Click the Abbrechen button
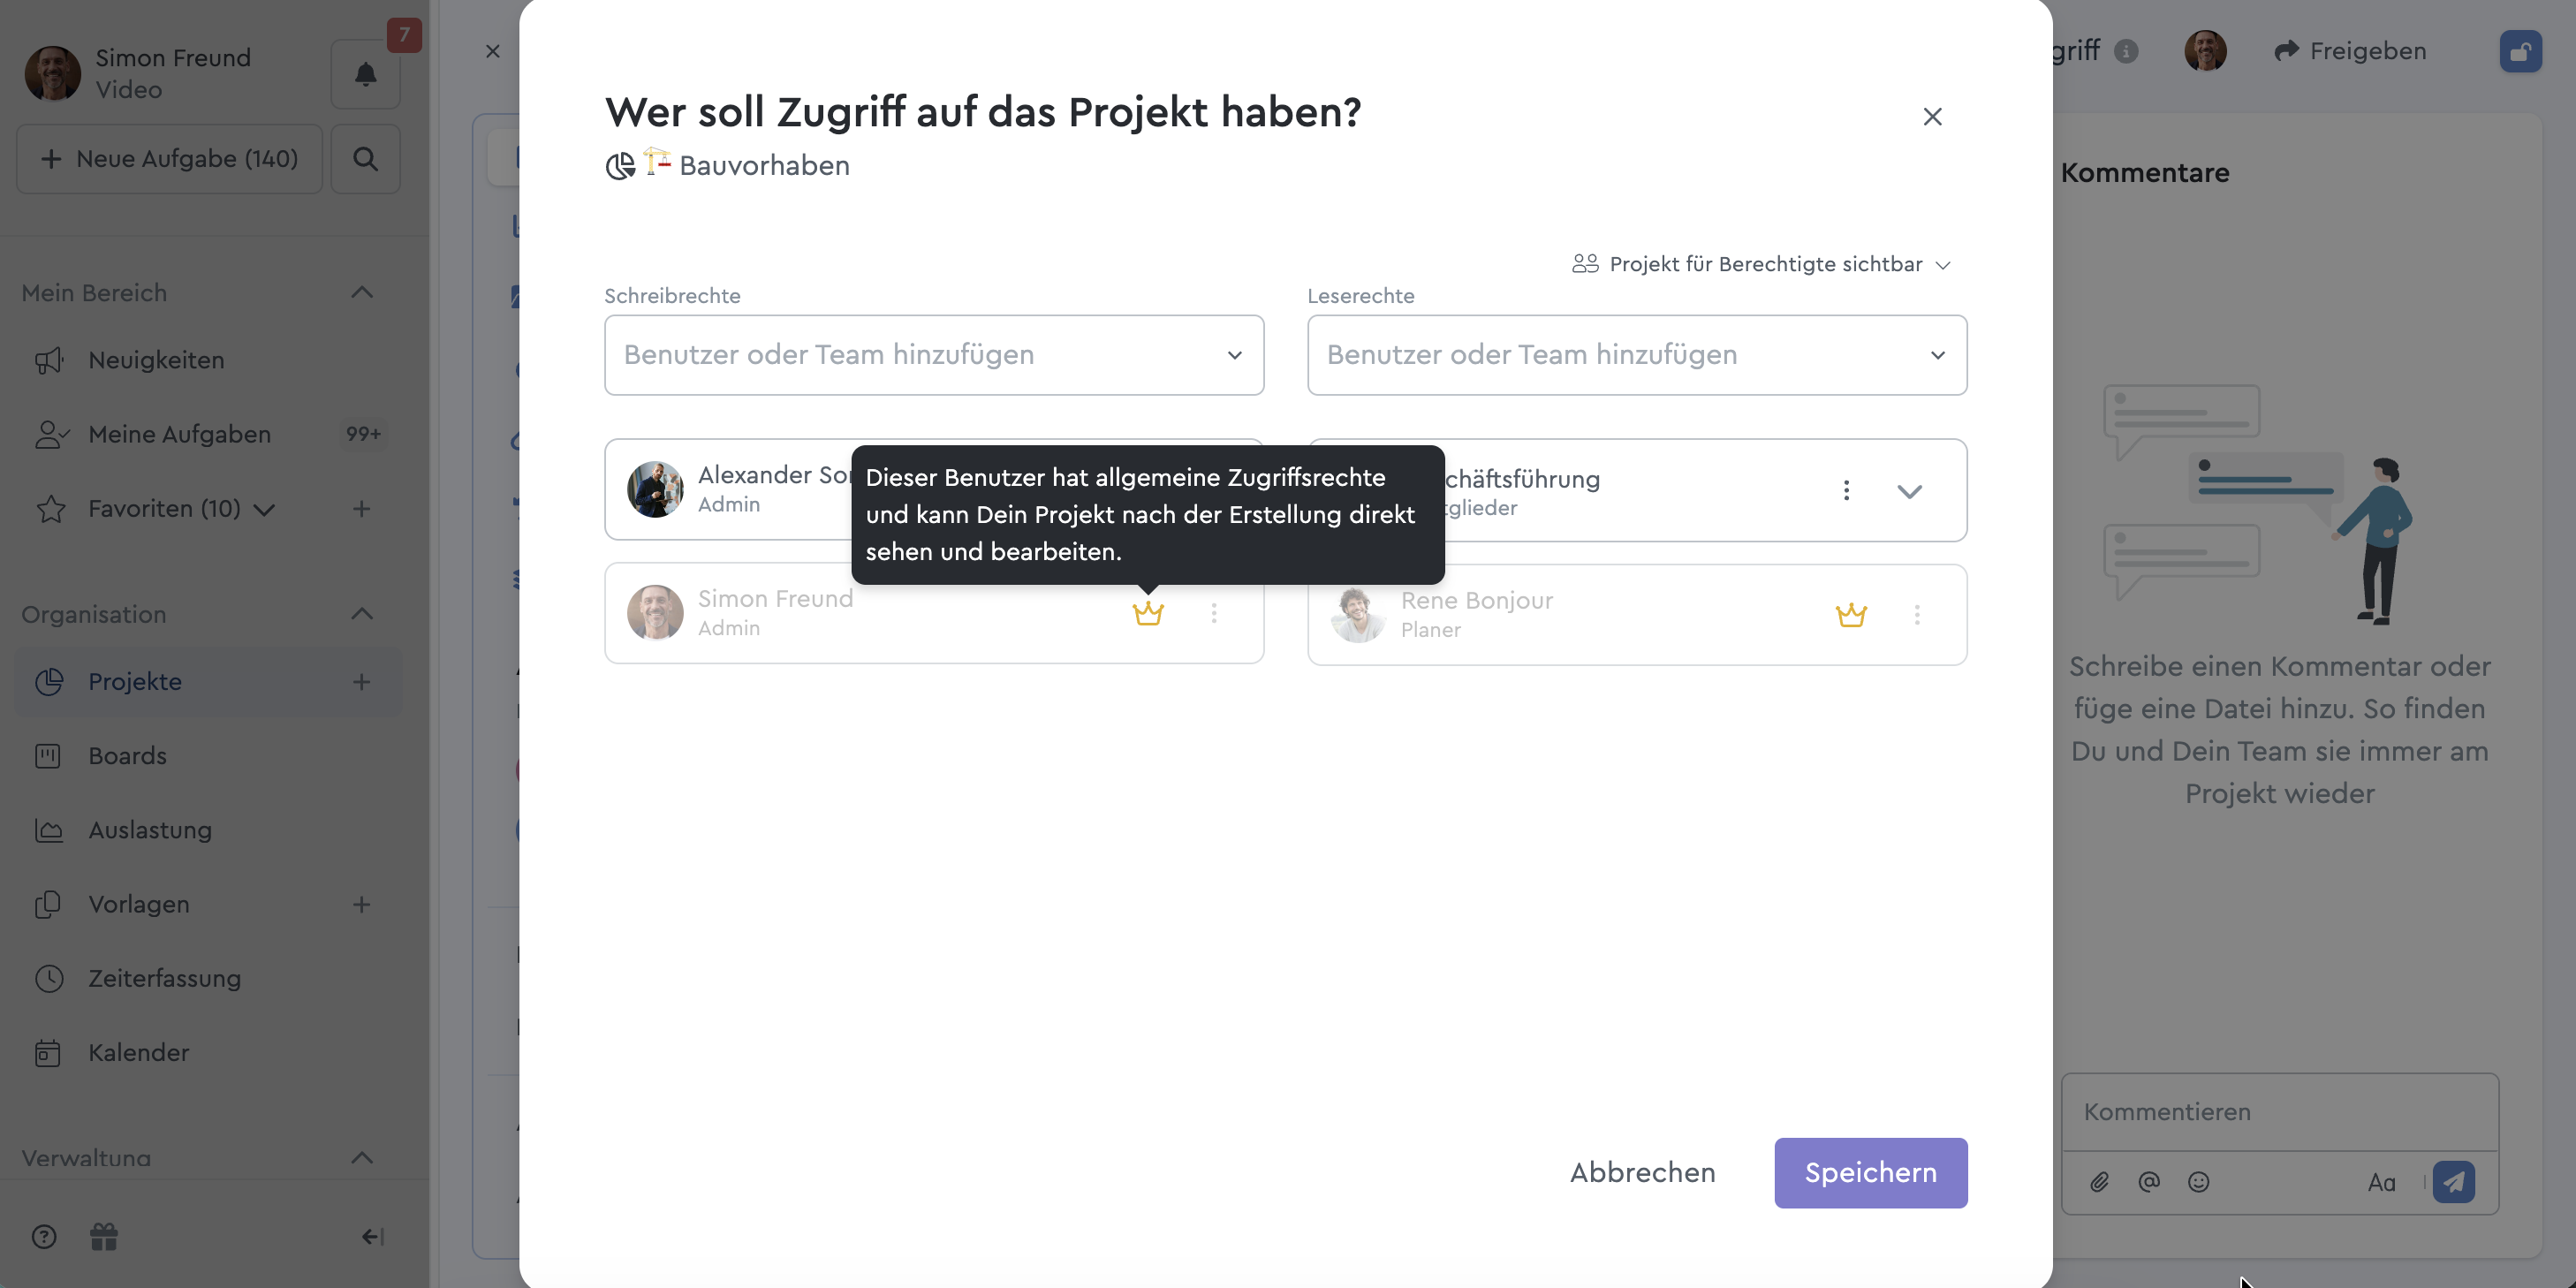This screenshot has height=1288, width=2576. [1642, 1172]
